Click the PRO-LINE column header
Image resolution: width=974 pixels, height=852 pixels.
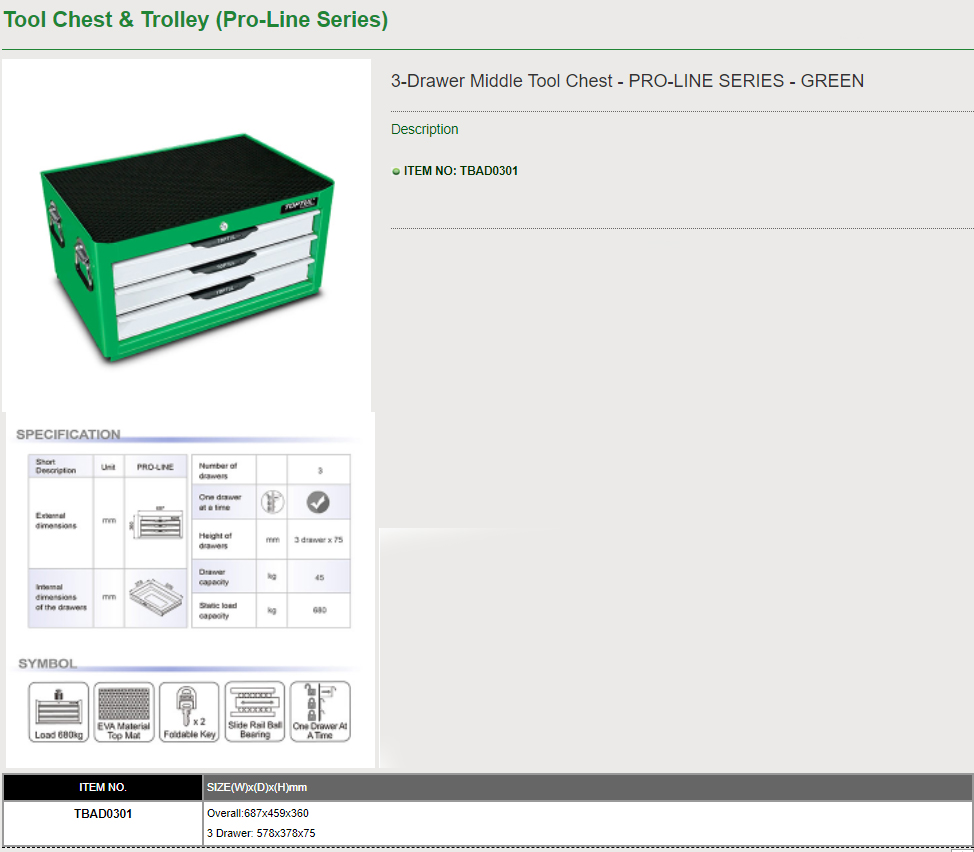[x=155, y=467]
